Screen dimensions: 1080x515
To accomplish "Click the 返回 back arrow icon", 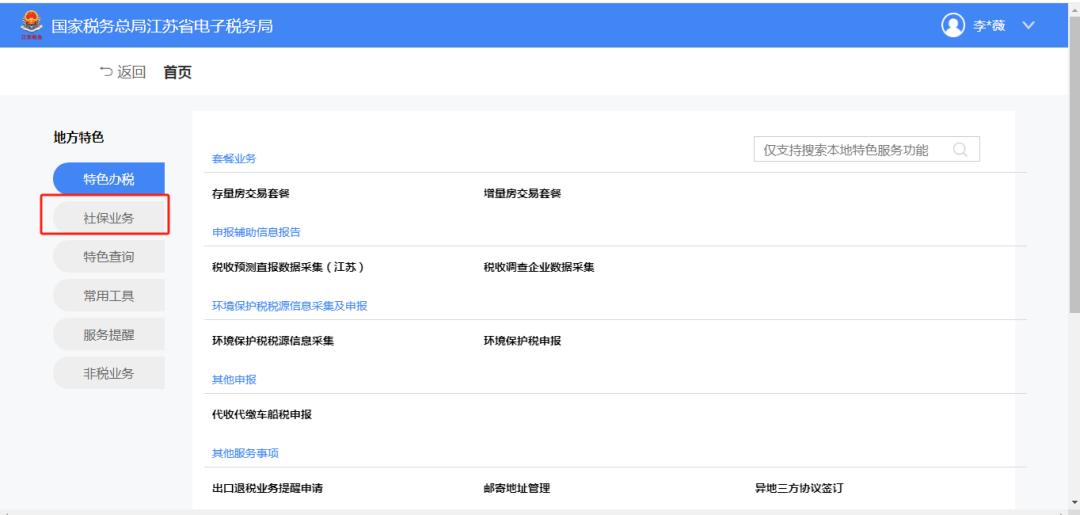I will (105, 72).
